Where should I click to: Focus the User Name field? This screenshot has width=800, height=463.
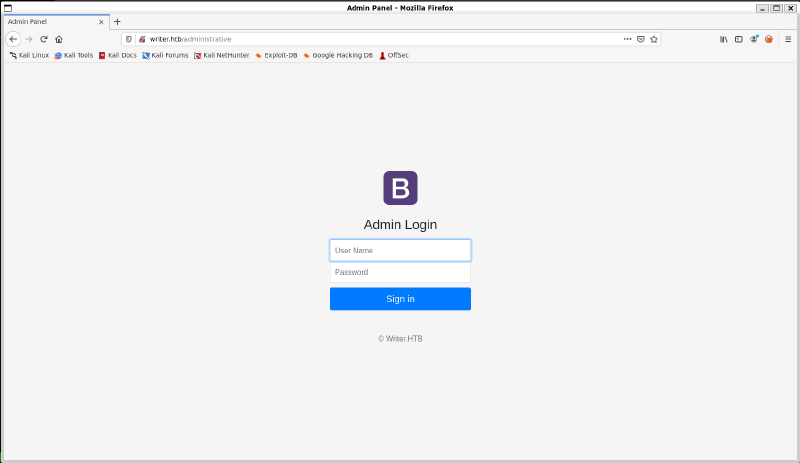click(x=400, y=250)
